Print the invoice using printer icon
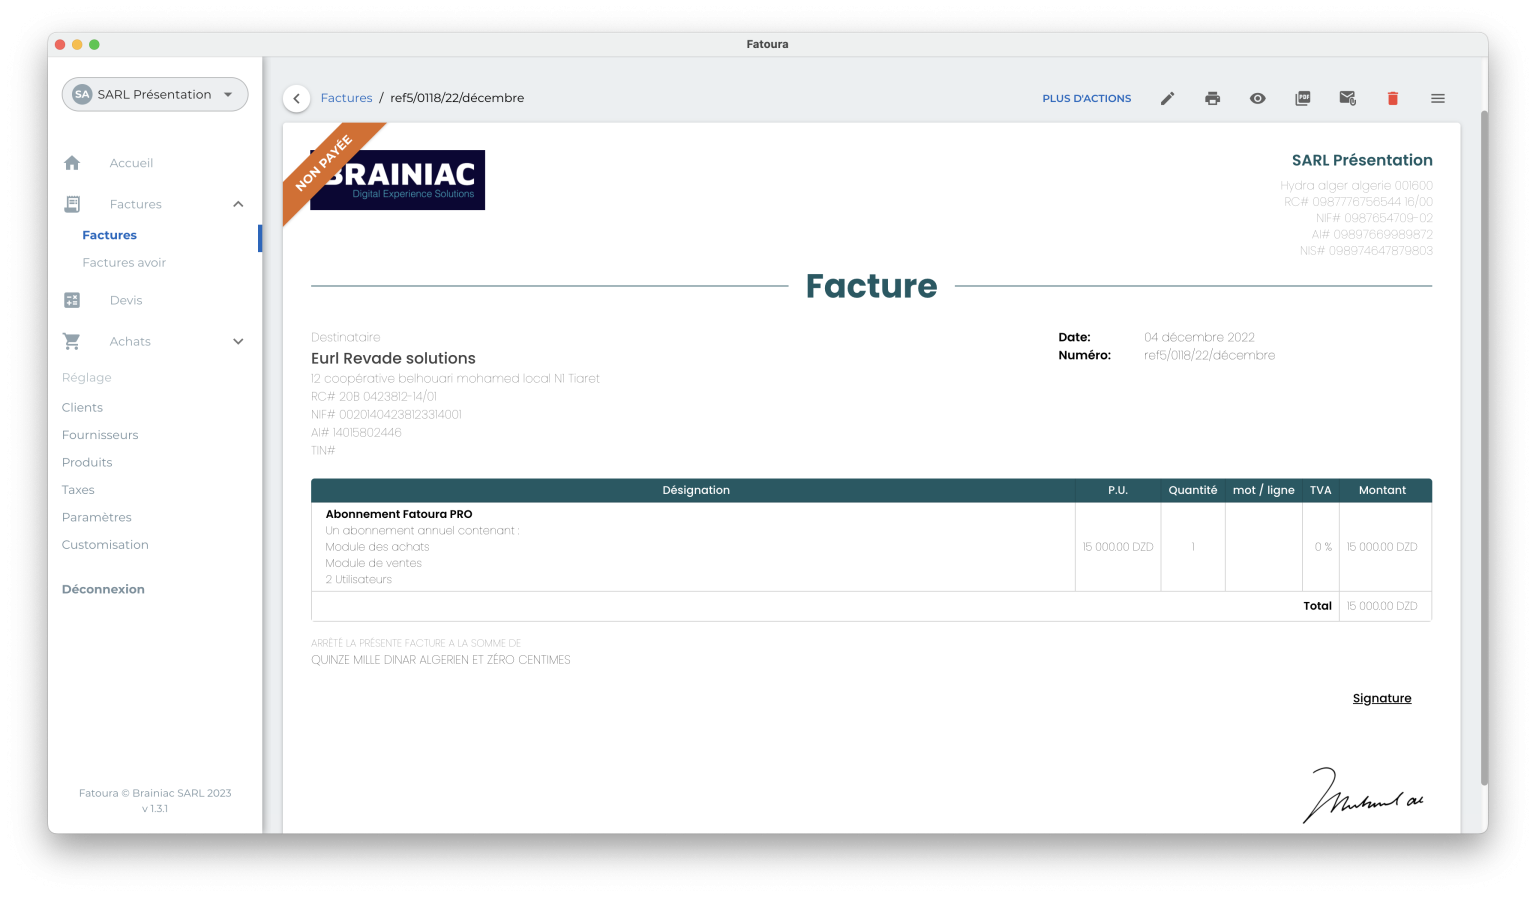The width and height of the screenshot is (1536, 897). point(1212,98)
